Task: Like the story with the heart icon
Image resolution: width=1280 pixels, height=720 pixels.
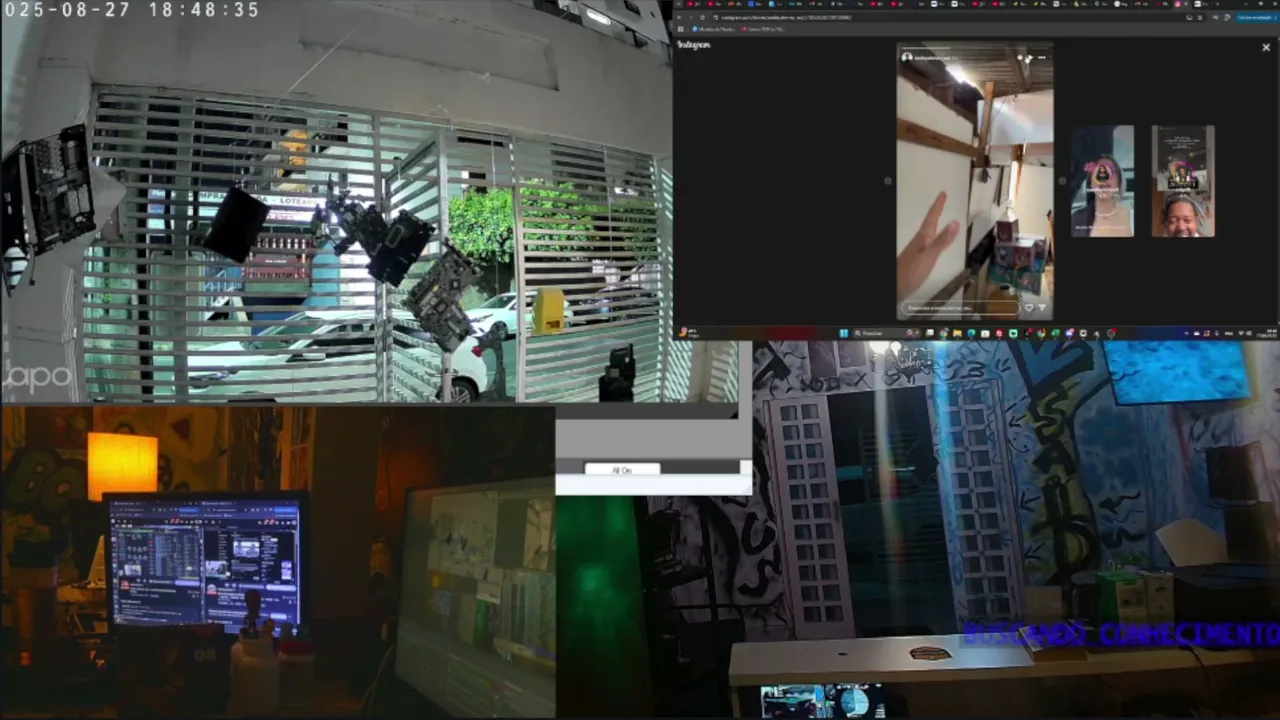Action: (x=1028, y=308)
